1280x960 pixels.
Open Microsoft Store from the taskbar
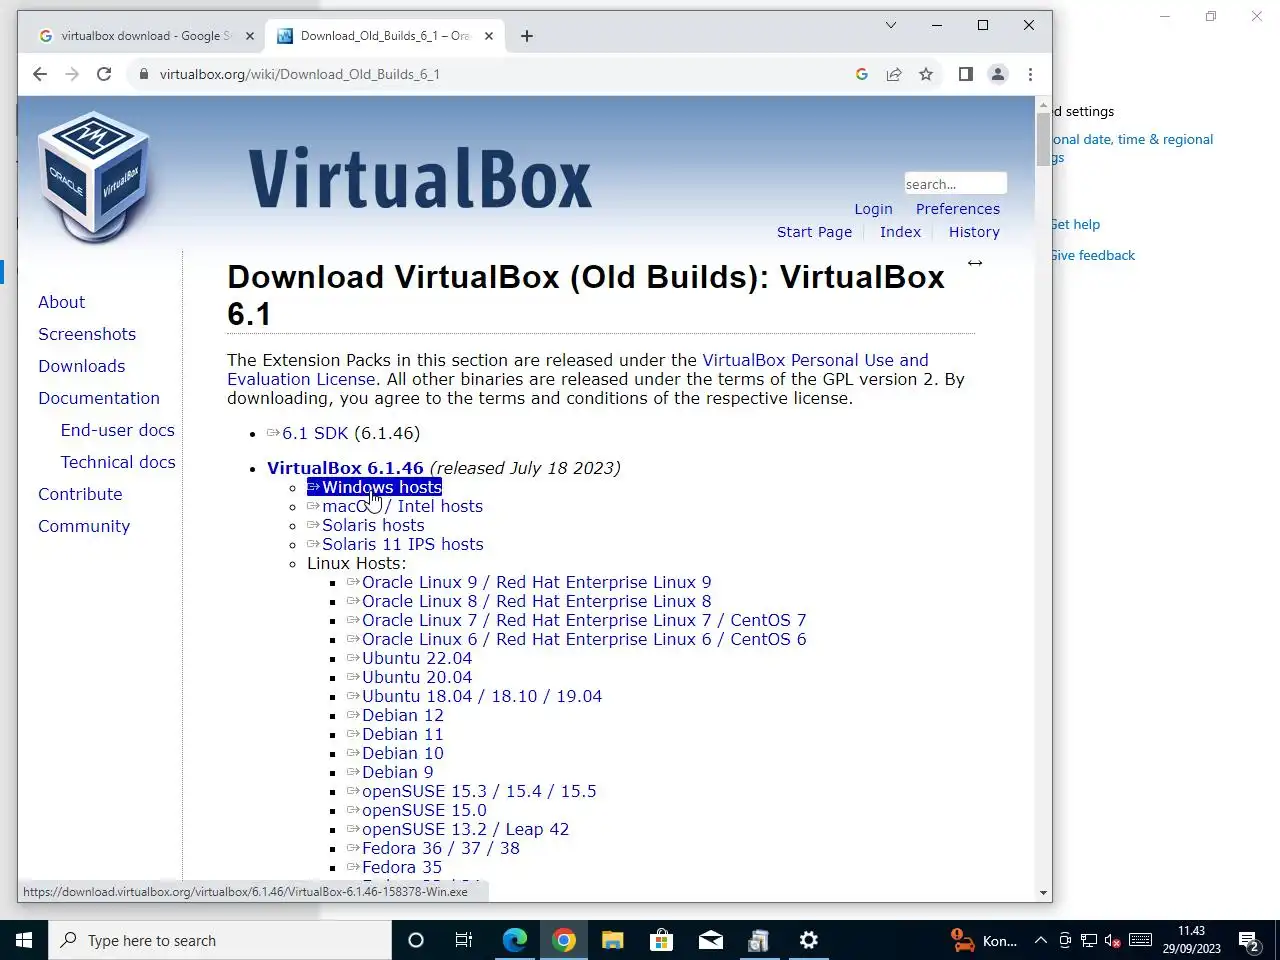[x=662, y=940]
